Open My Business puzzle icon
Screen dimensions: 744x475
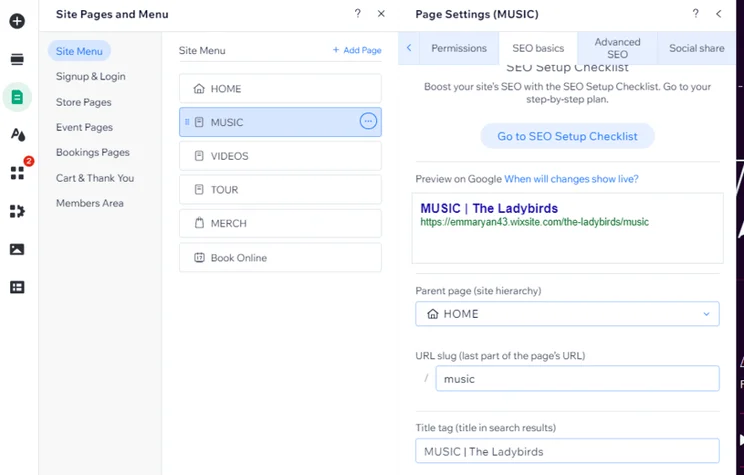(x=17, y=211)
